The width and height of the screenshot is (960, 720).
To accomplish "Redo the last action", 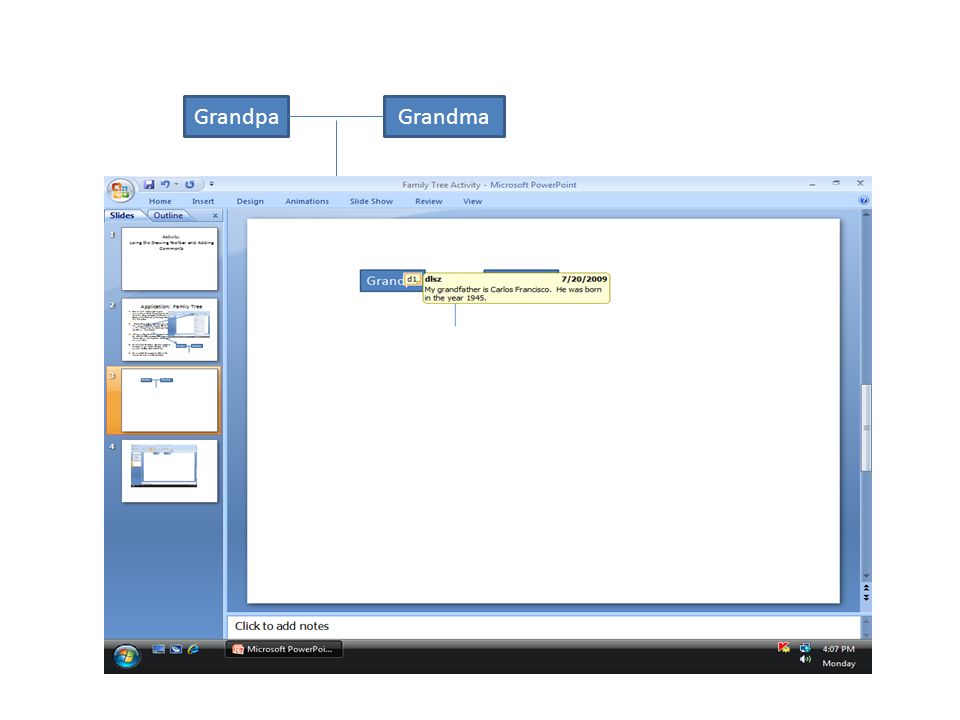I will pyautogui.click(x=190, y=184).
